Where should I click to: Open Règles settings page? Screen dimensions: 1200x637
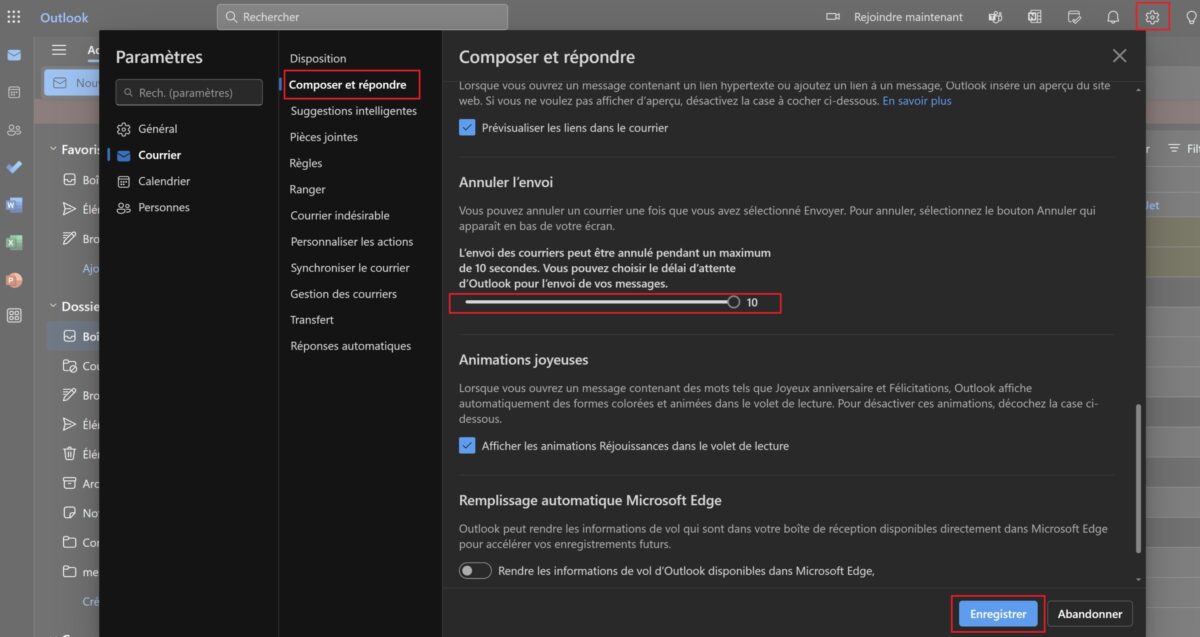tap(306, 163)
